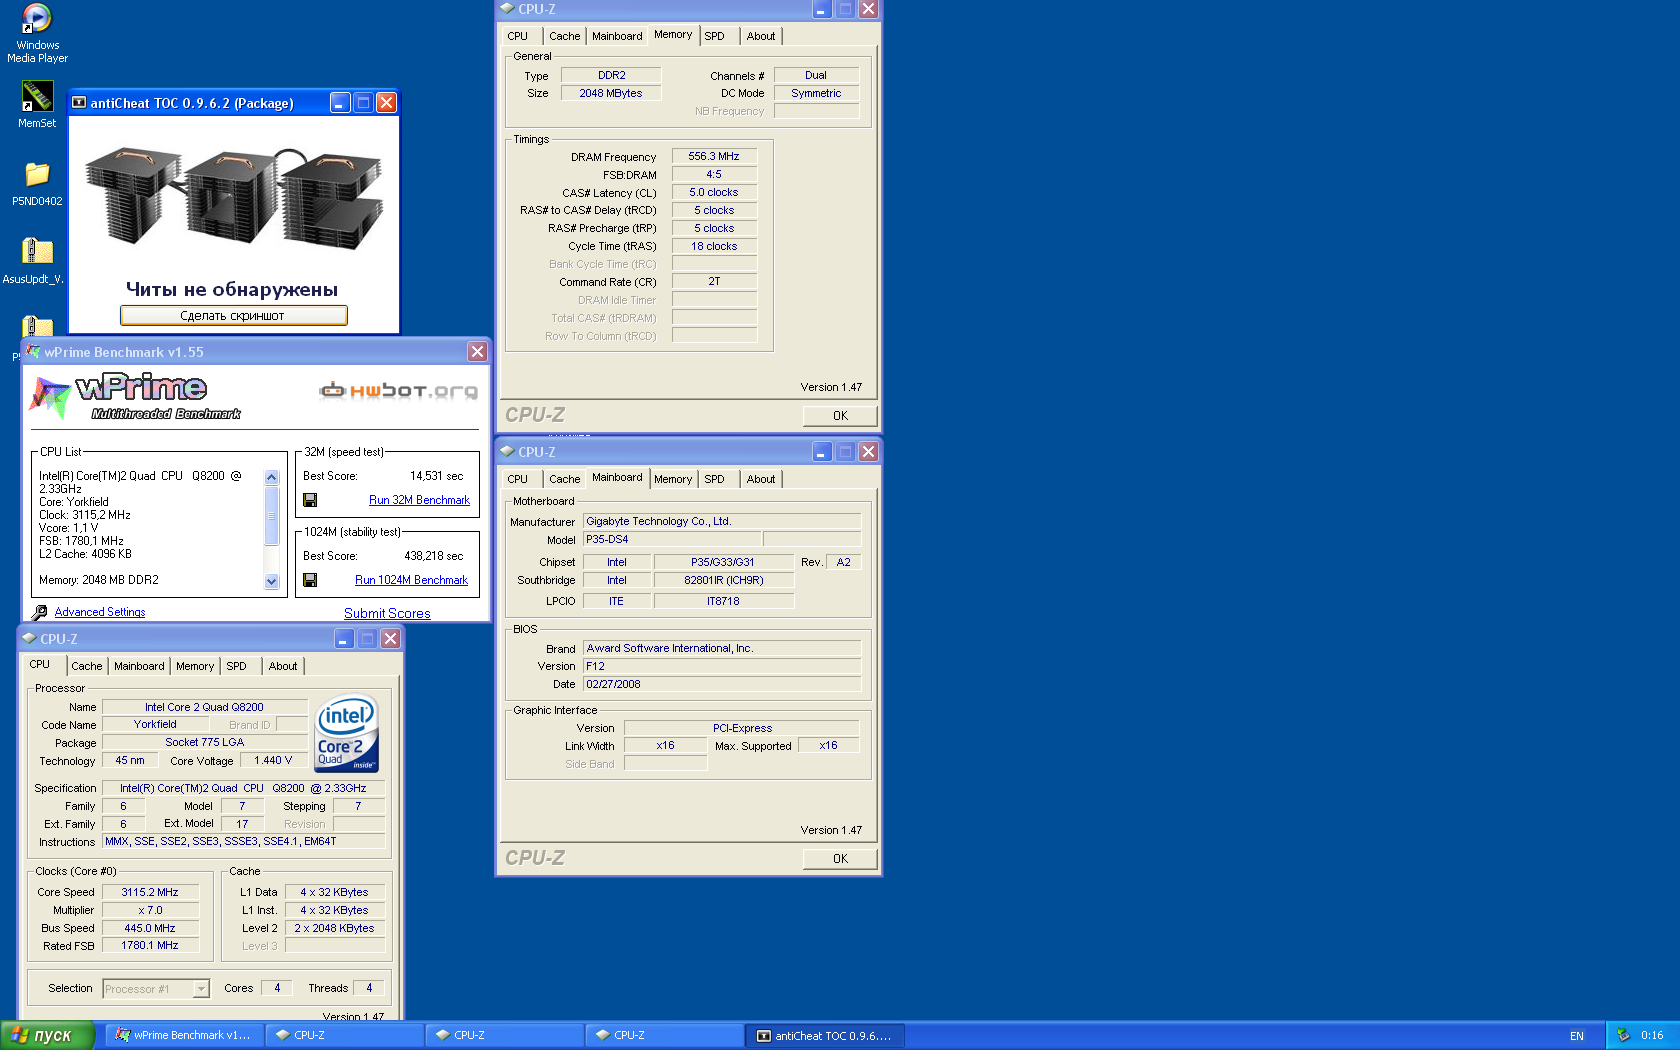The image size is (1680, 1050).
Task: Click Run 1024M Benchmark link
Action: pos(411,580)
